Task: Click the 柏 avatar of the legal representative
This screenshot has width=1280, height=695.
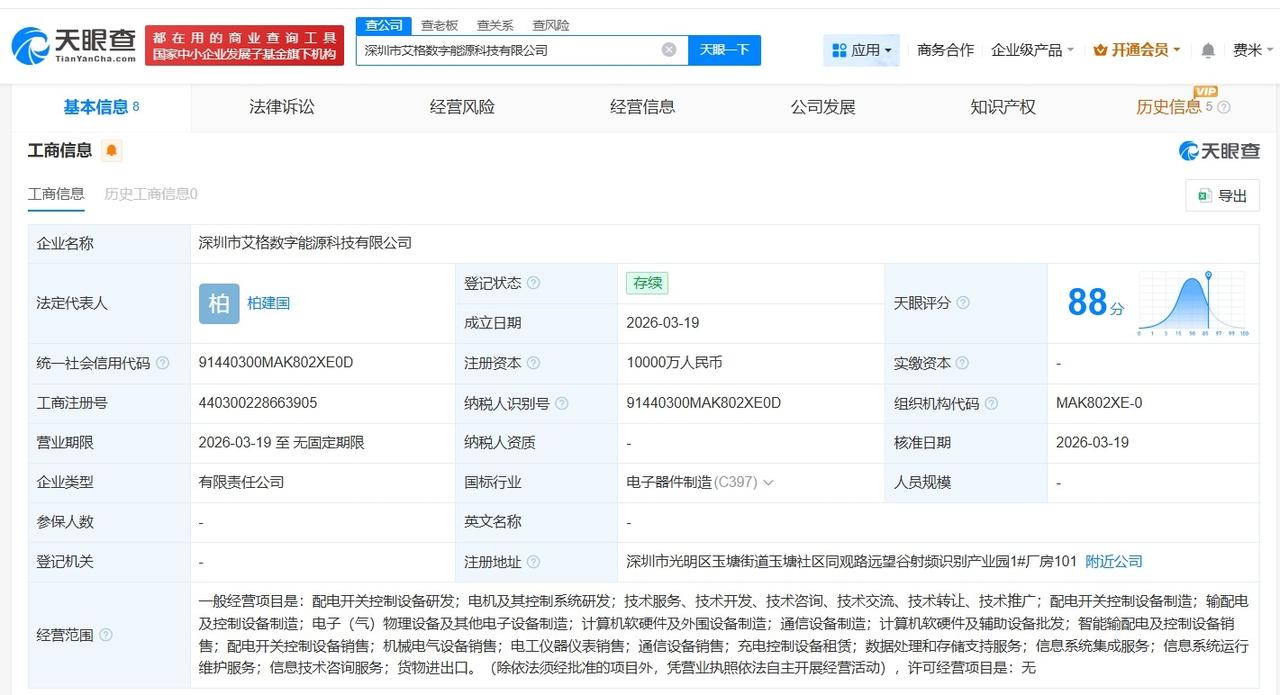Action: click(x=219, y=303)
